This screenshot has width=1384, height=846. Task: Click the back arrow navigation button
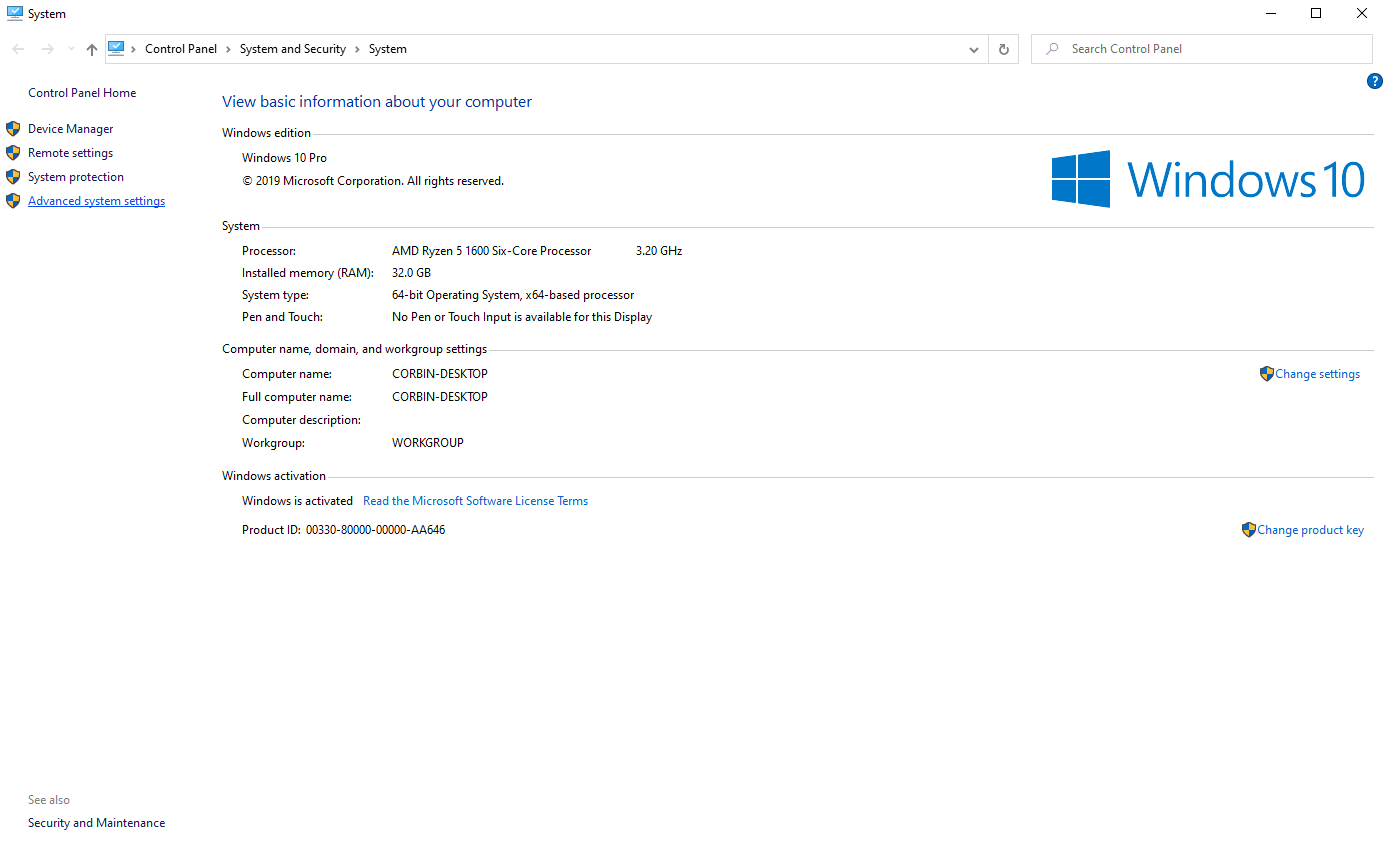tap(18, 49)
